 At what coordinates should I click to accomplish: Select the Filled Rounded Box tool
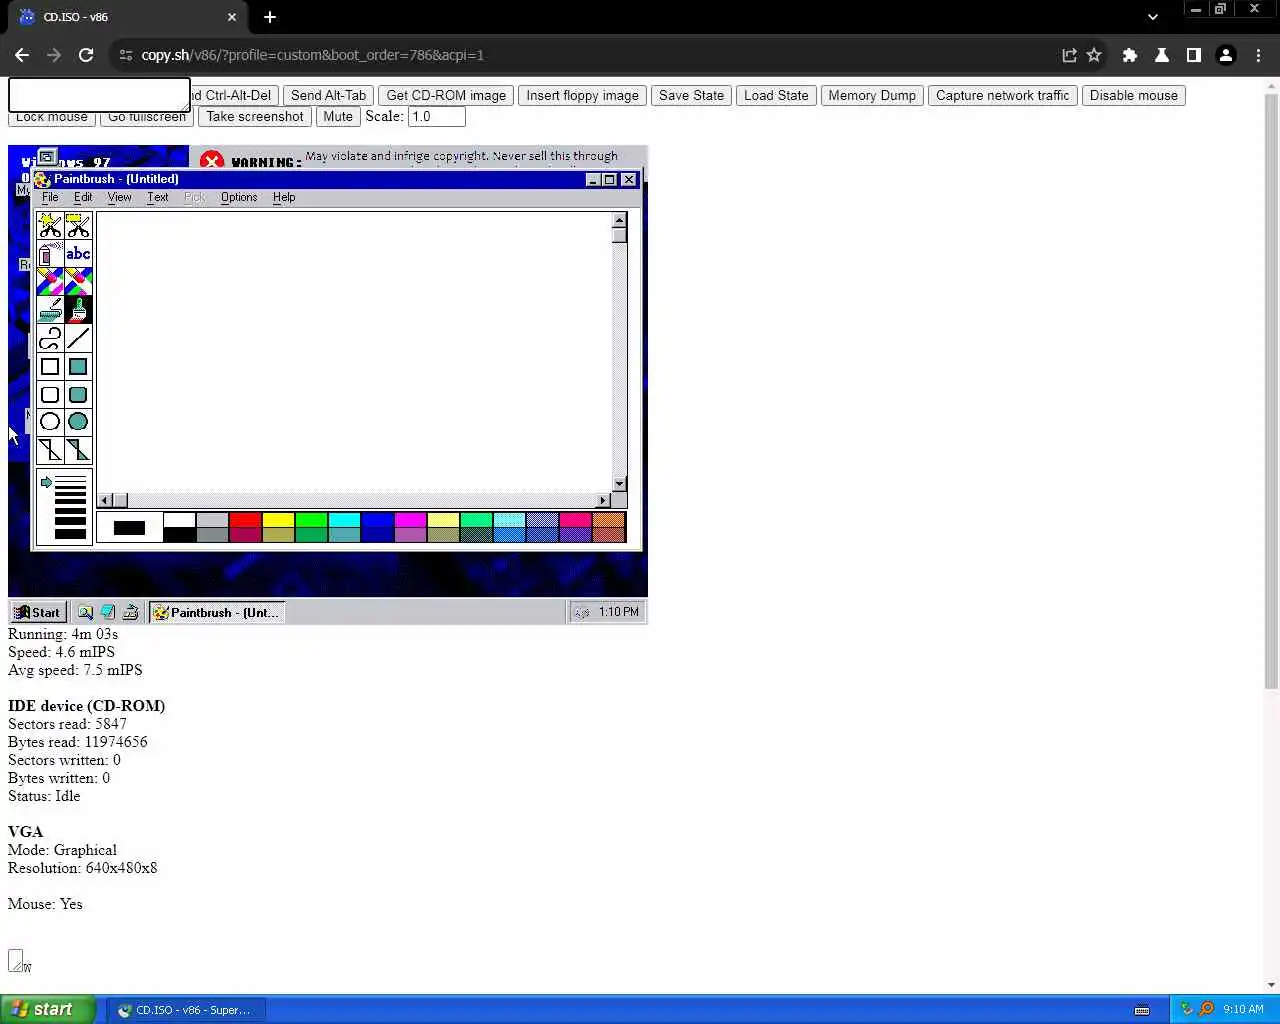click(x=78, y=394)
